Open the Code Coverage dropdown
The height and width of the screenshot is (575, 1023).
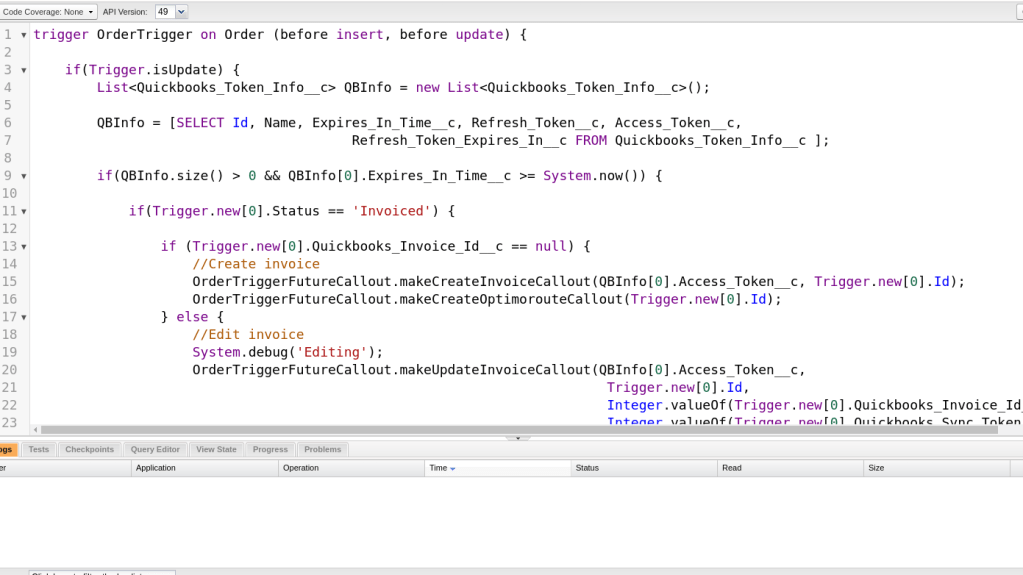[x=49, y=12]
